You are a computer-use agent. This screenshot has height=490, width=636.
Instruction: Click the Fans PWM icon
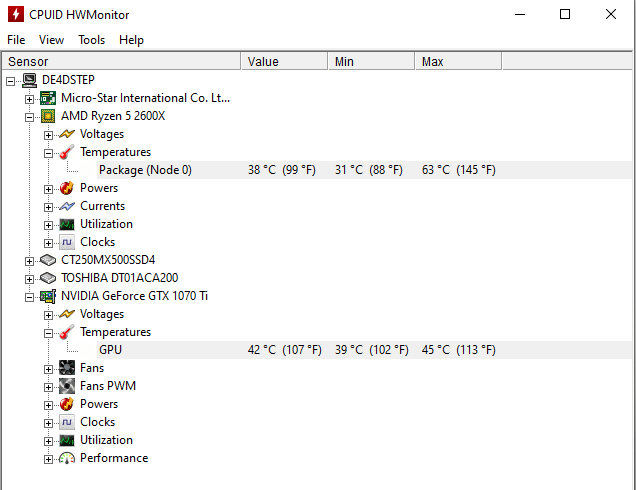pos(67,386)
